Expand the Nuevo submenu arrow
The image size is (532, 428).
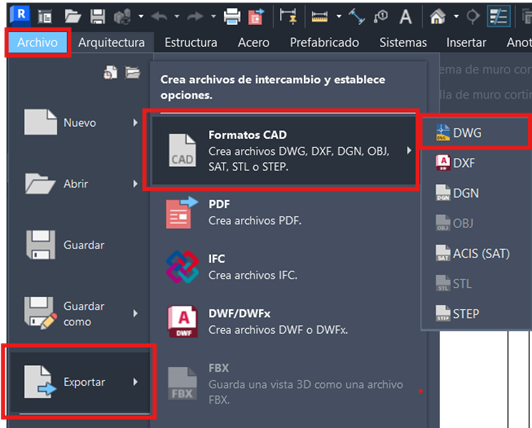tap(135, 122)
